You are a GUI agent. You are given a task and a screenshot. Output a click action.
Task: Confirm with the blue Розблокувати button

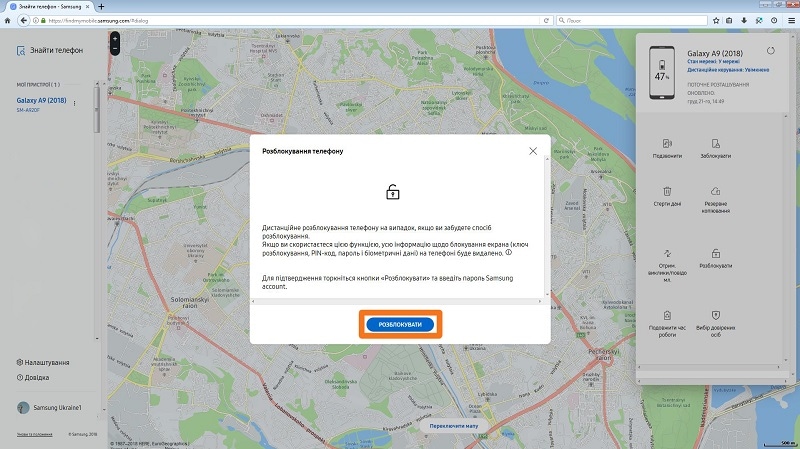point(400,325)
